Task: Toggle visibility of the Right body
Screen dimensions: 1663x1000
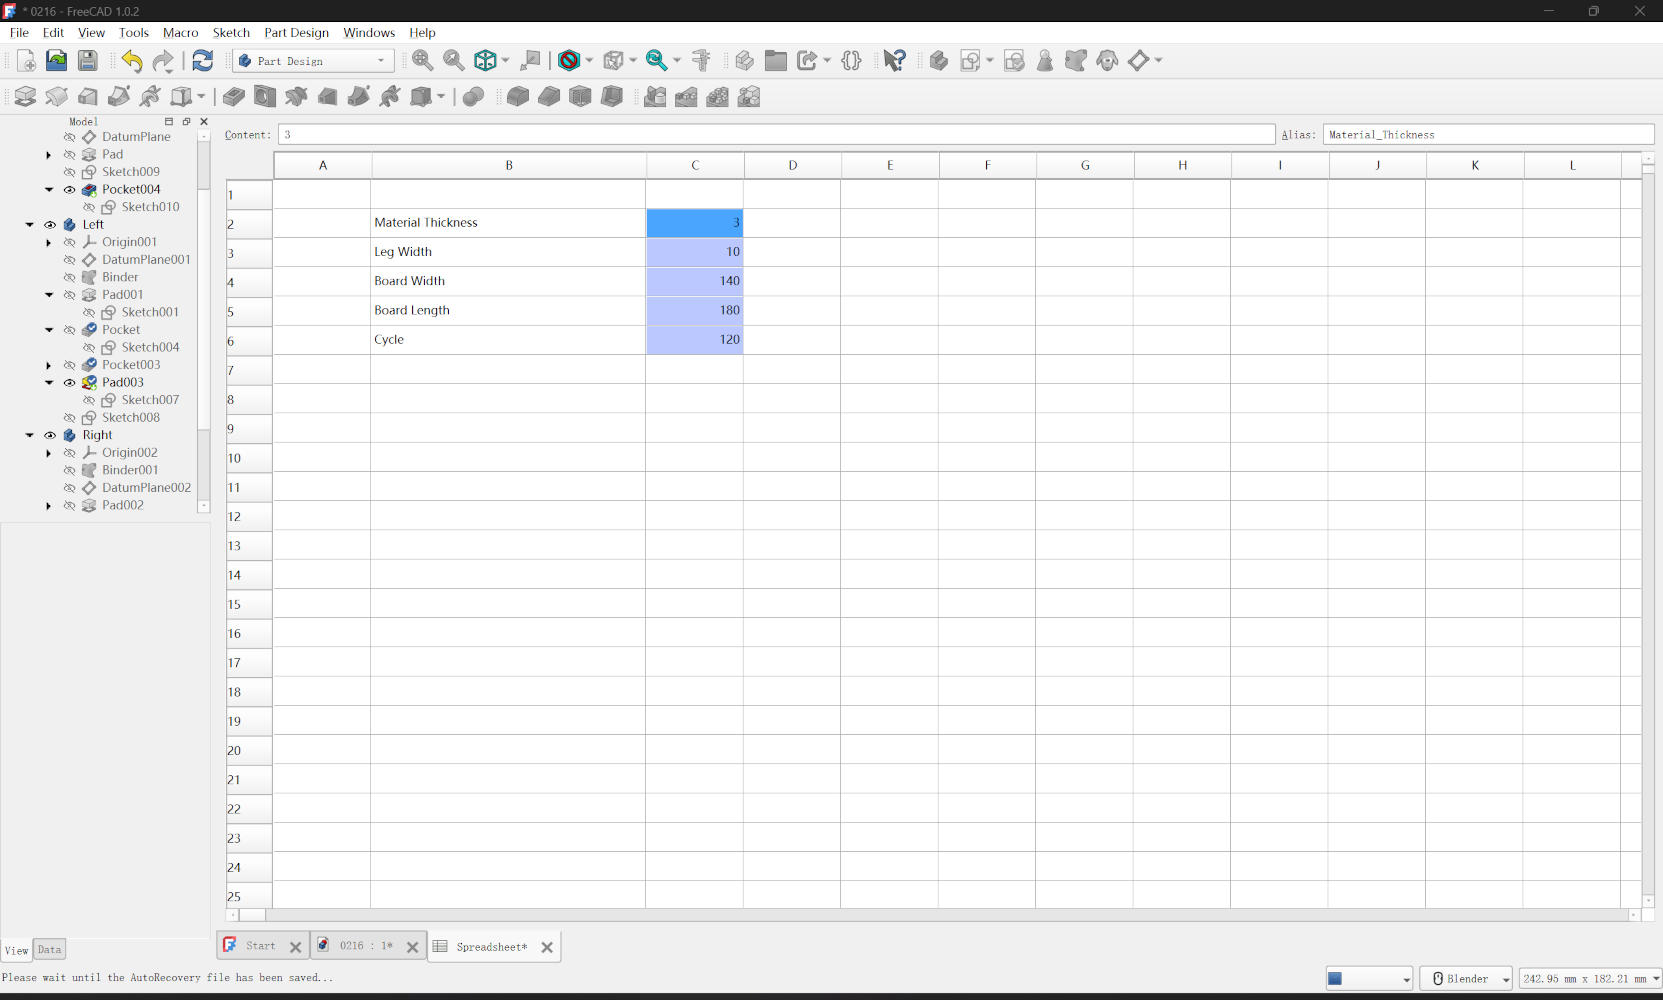Action: (50, 436)
